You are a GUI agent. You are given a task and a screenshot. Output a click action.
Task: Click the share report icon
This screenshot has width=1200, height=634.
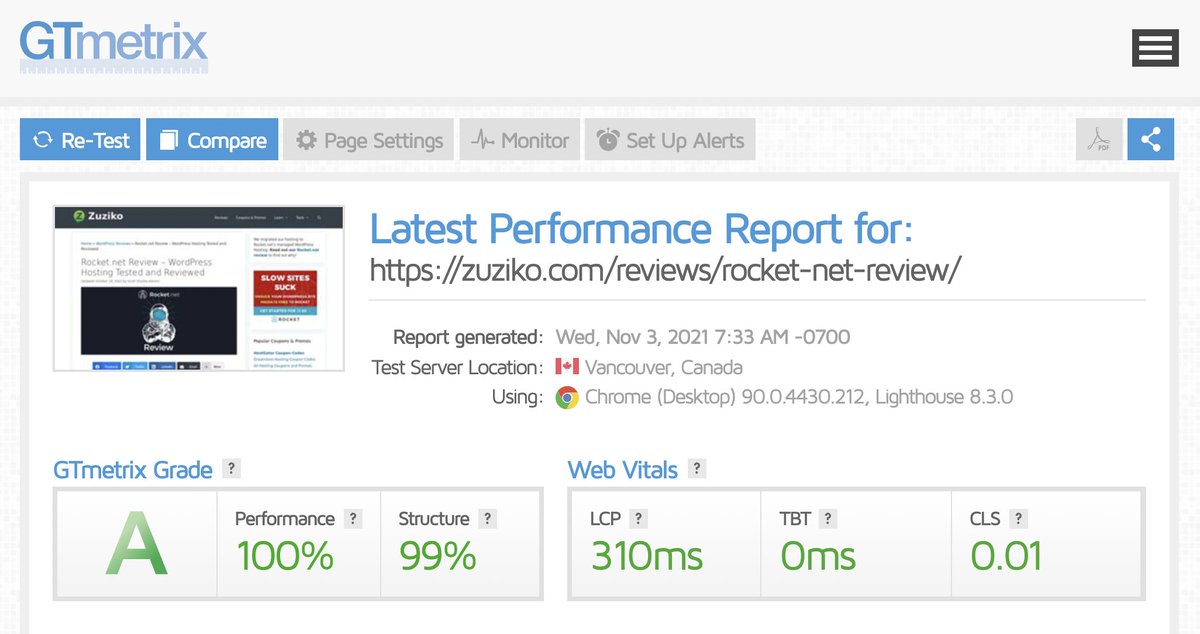click(1151, 140)
